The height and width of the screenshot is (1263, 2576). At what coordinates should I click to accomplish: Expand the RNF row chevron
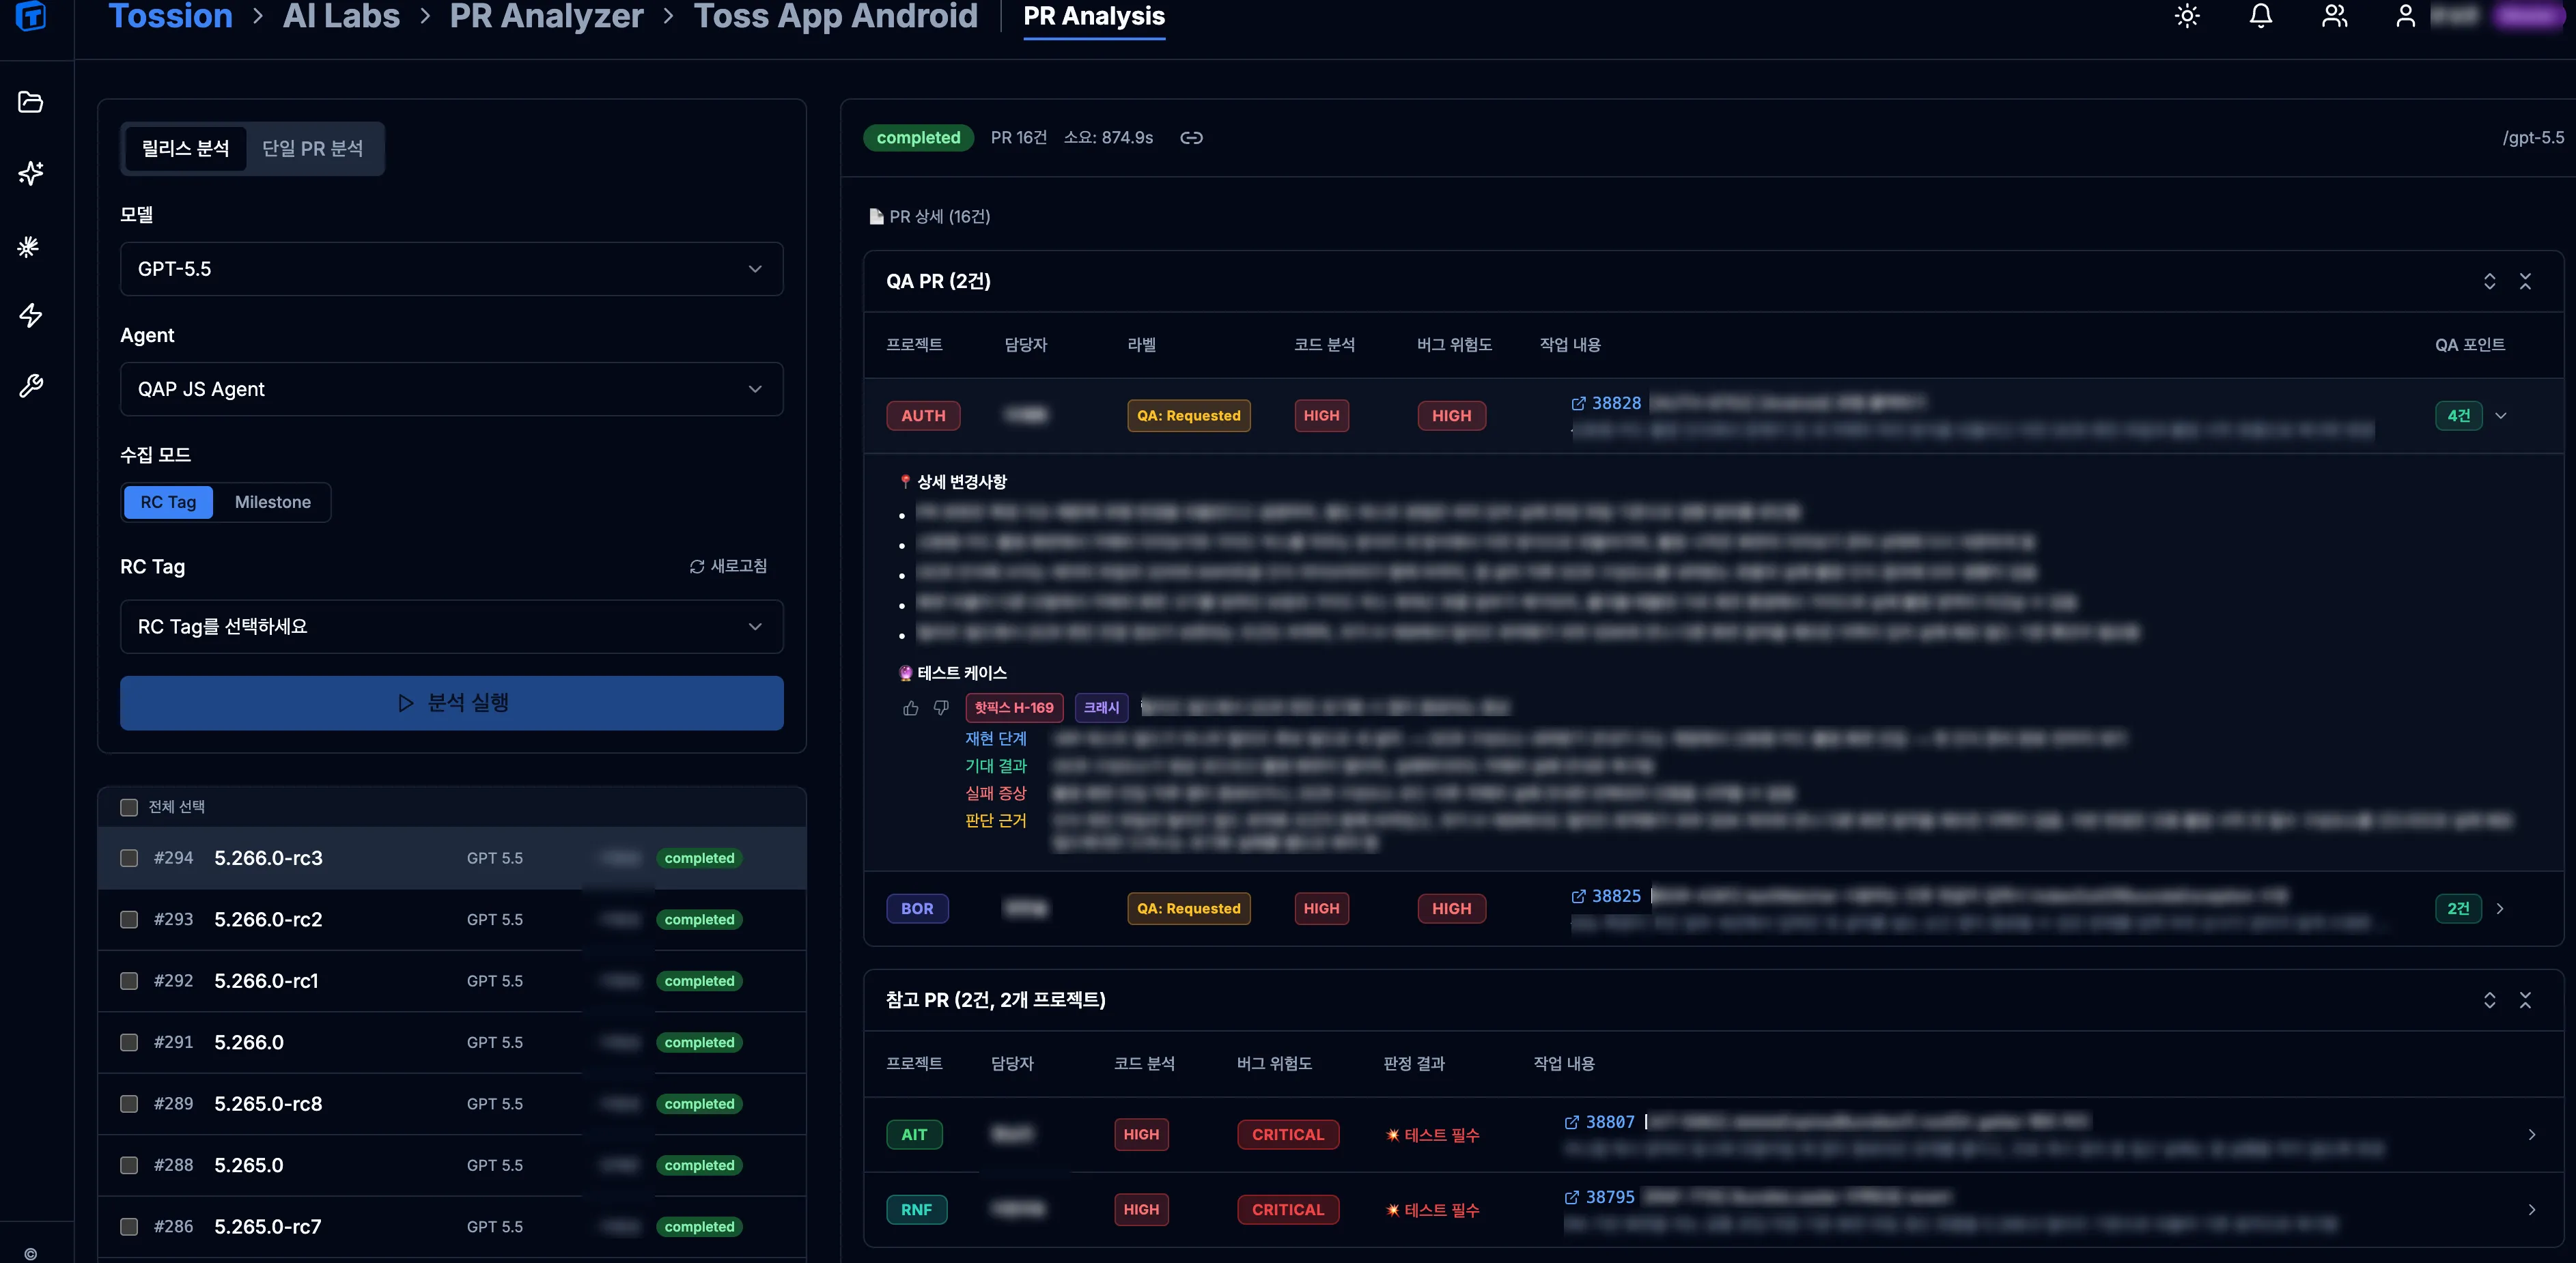[2532, 1210]
